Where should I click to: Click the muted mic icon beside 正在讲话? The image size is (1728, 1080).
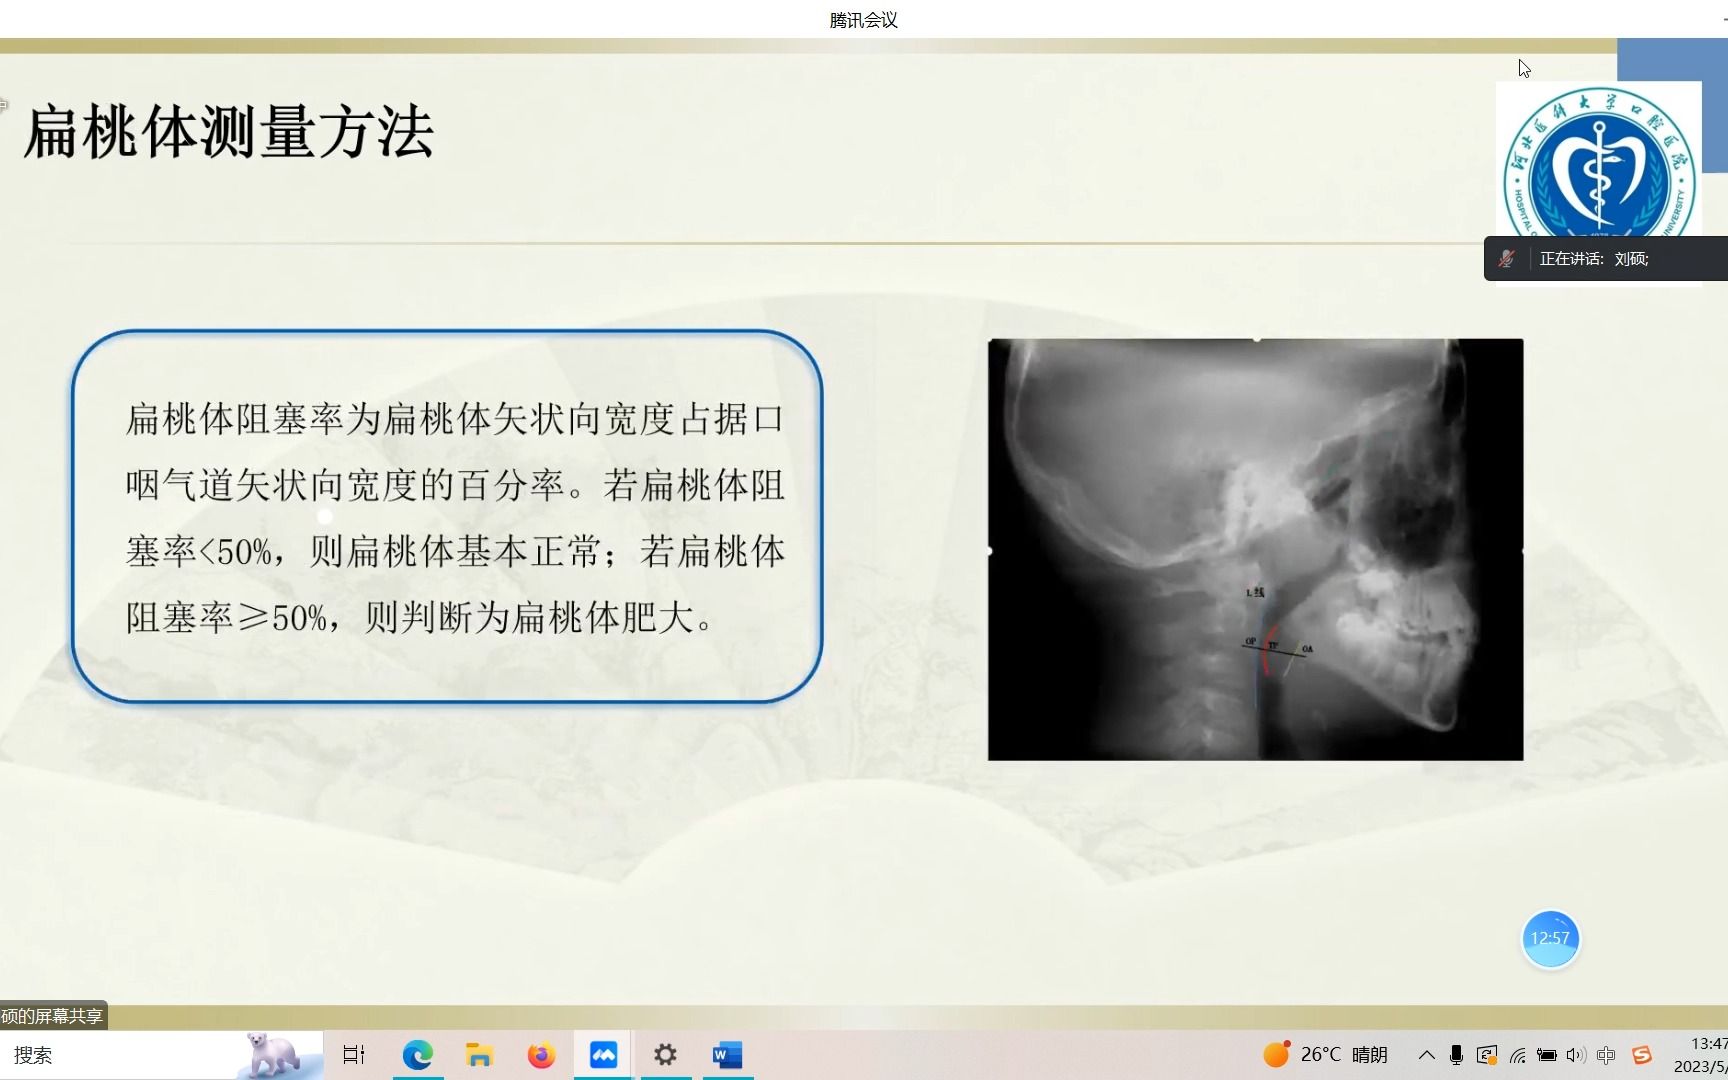(1506, 258)
